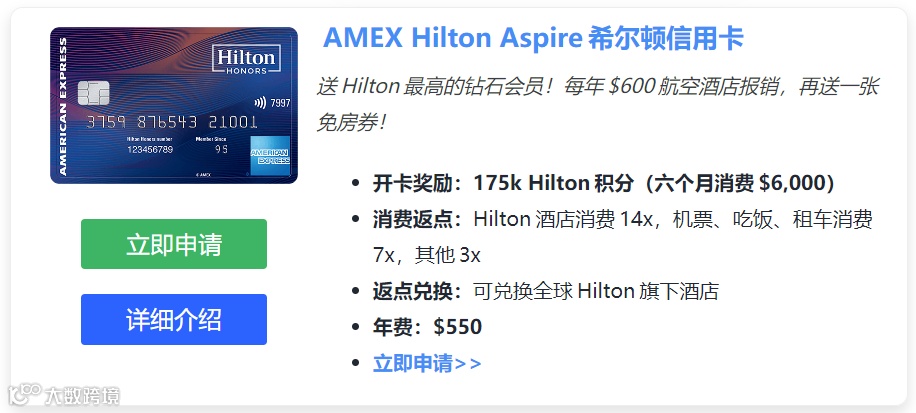This screenshot has height=413, width=916.
Task: Click the silver EMV chip on the card
Action: coord(93,93)
